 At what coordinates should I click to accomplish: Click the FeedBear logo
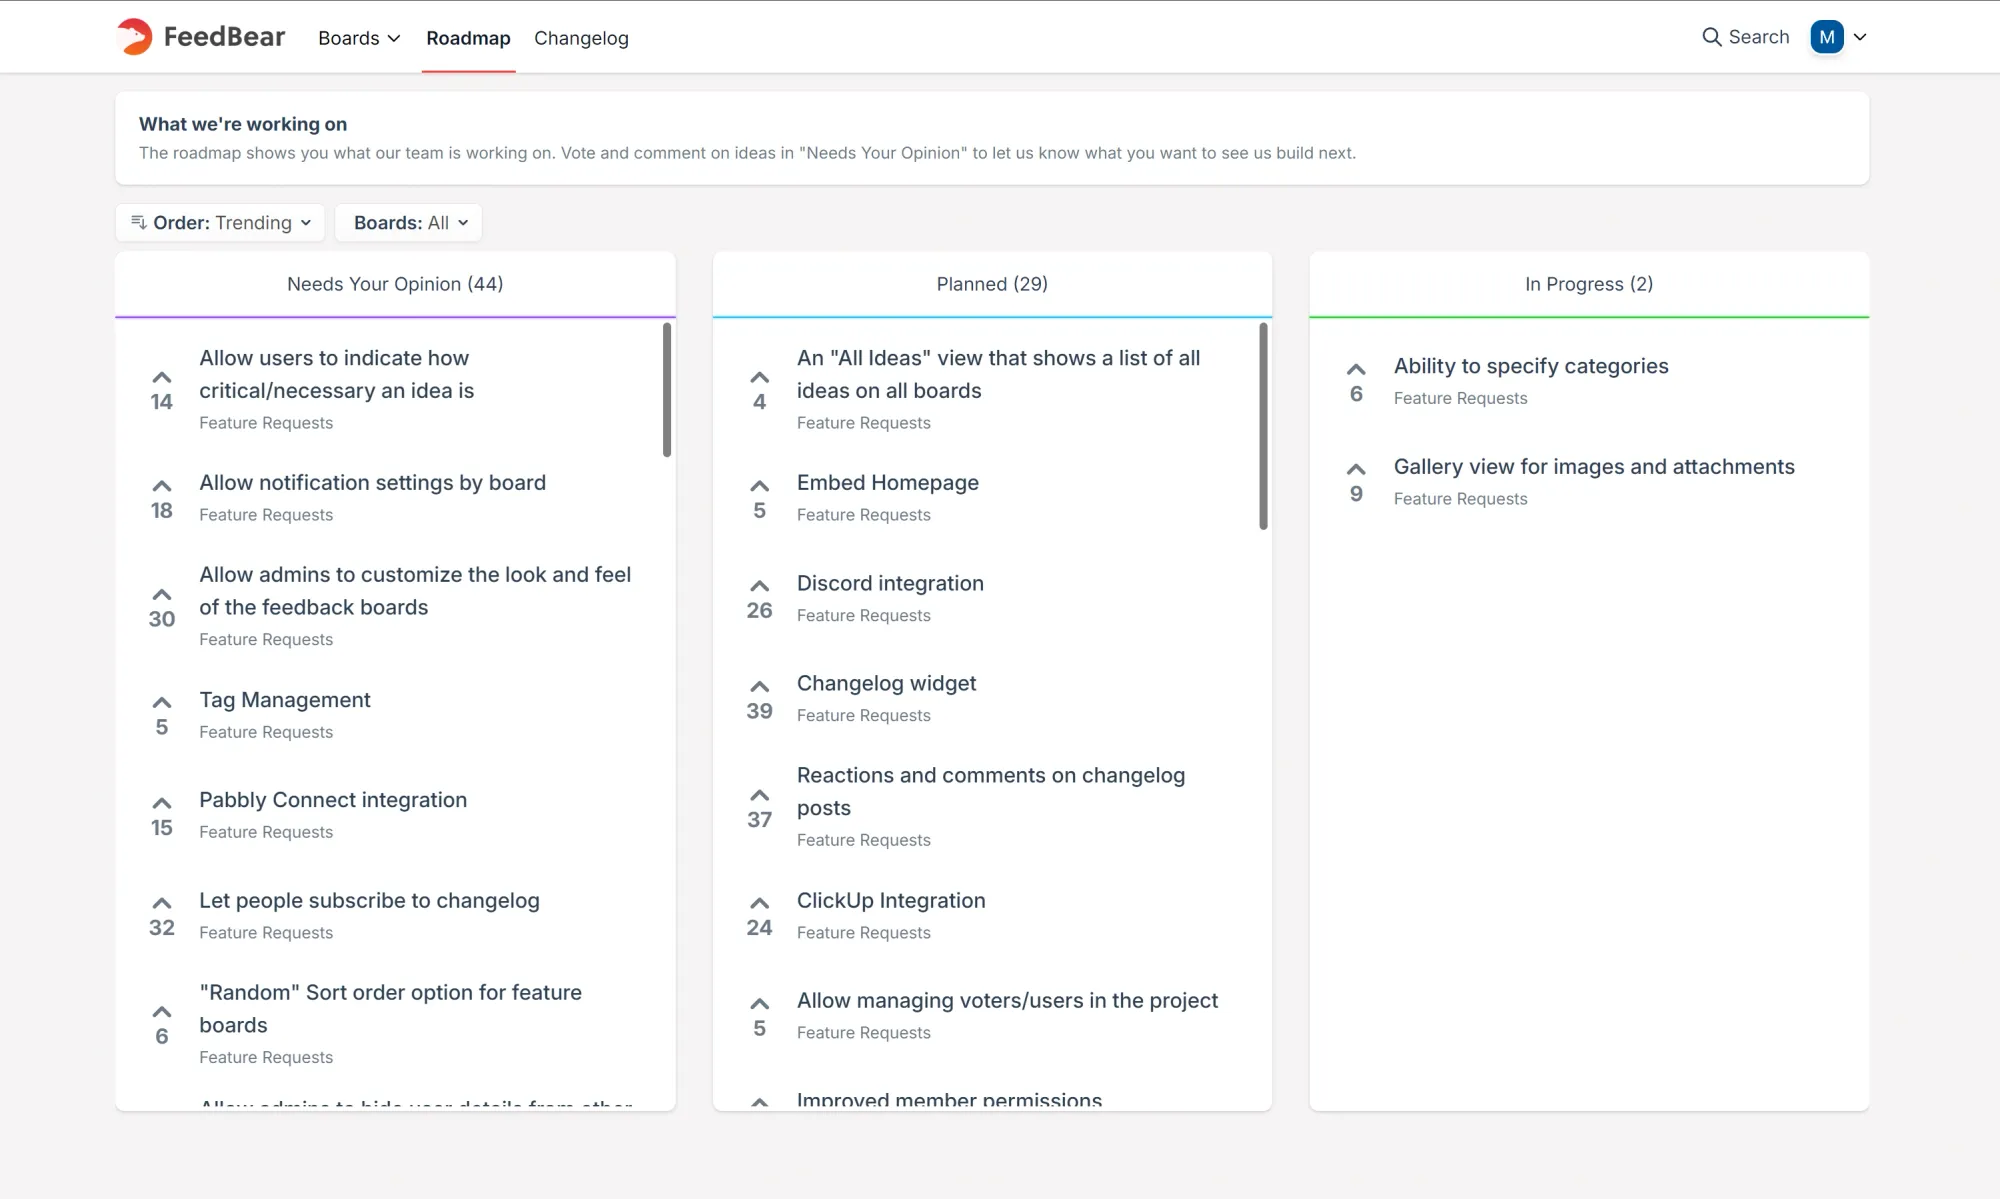pyautogui.click(x=199, y=37)
